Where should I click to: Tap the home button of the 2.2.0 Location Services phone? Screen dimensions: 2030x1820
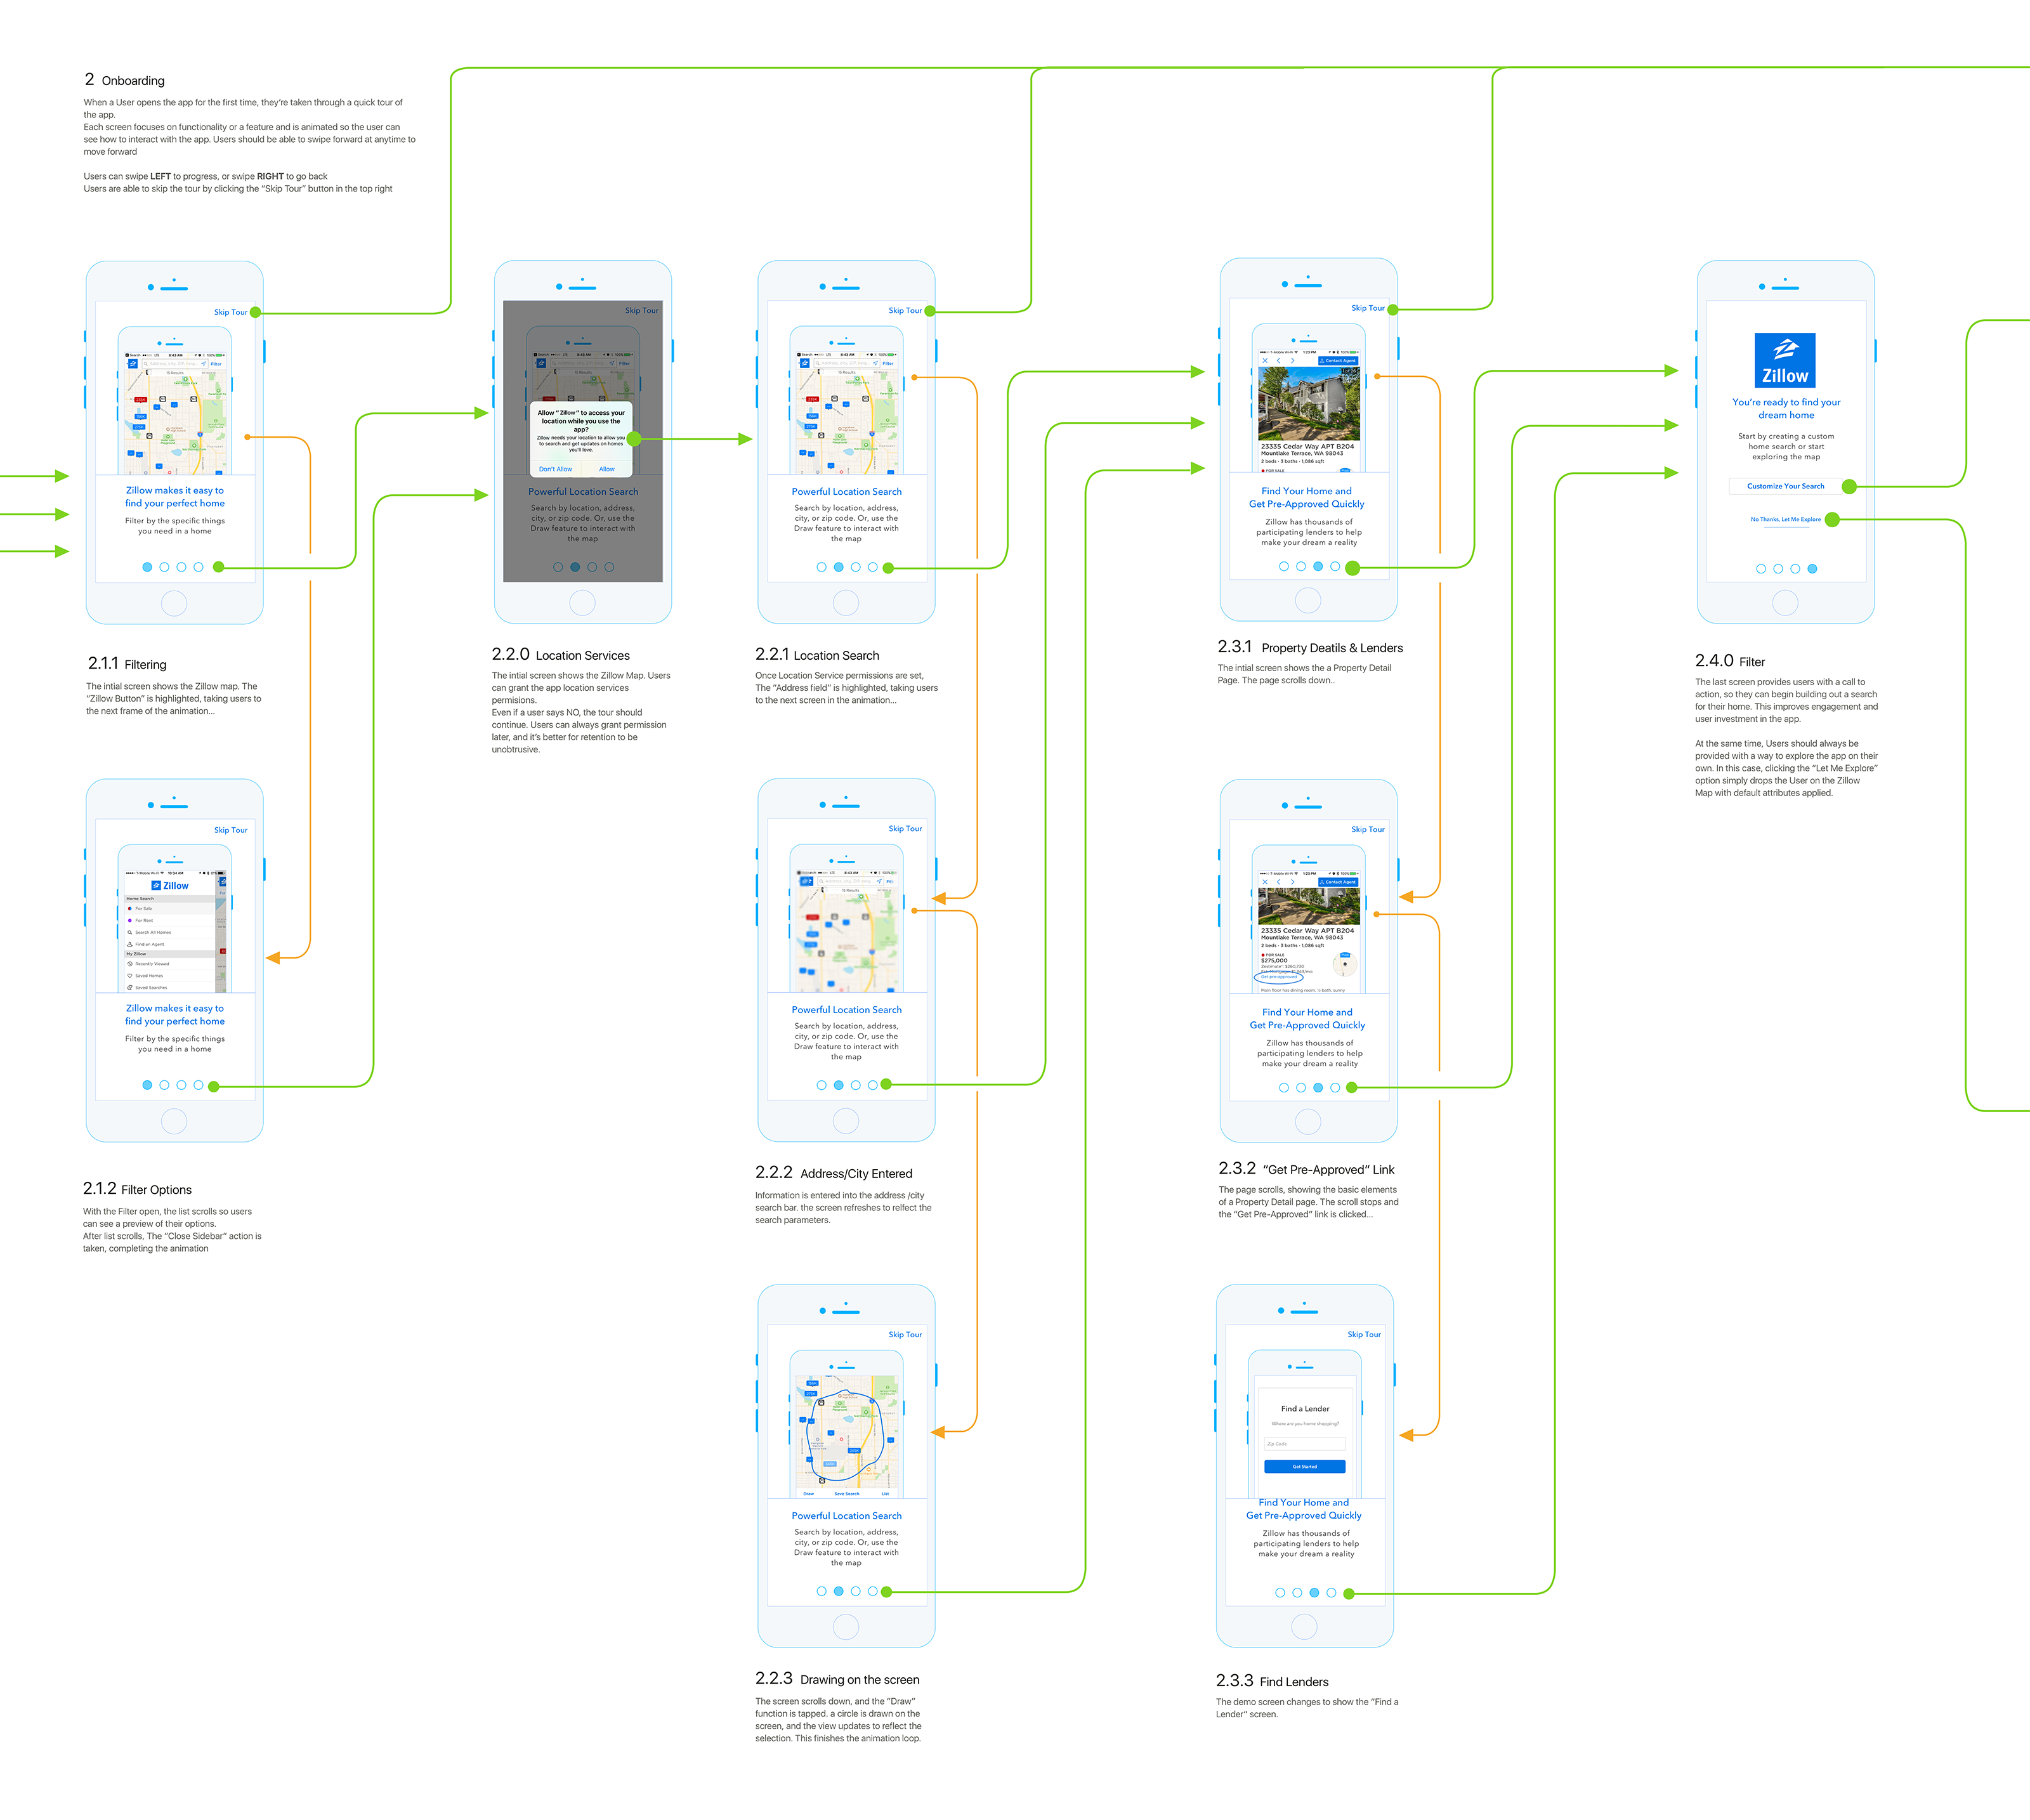pos(582,603)
